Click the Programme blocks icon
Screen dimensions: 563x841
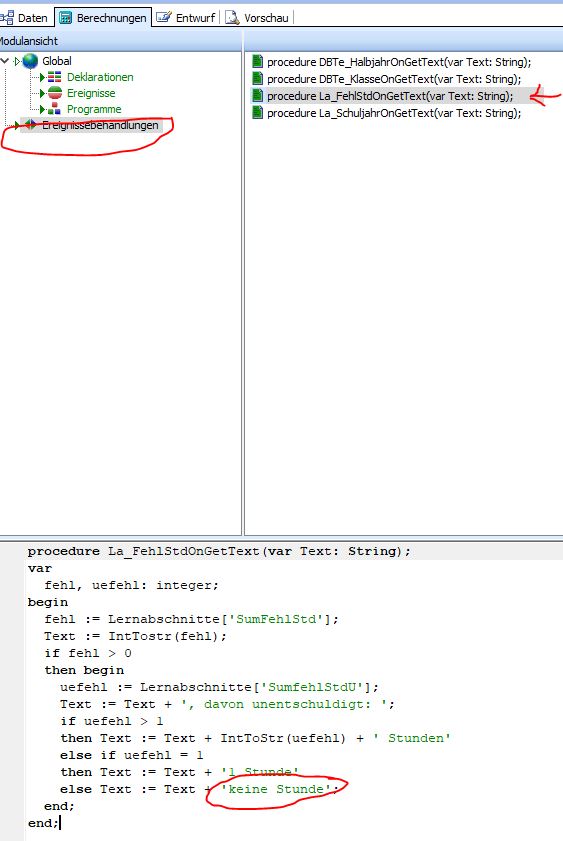[54, 109]
